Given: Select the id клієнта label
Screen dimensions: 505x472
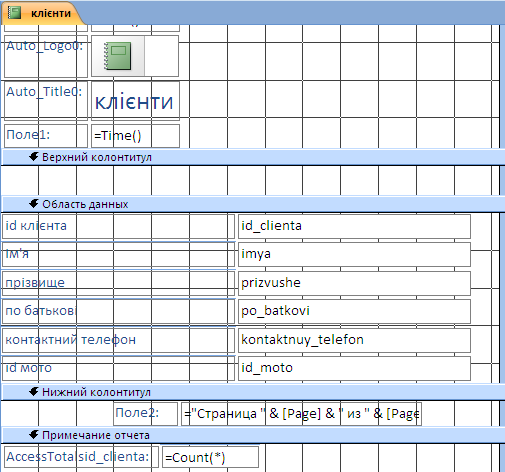Looking at the screenshot, I should point(118,226).
